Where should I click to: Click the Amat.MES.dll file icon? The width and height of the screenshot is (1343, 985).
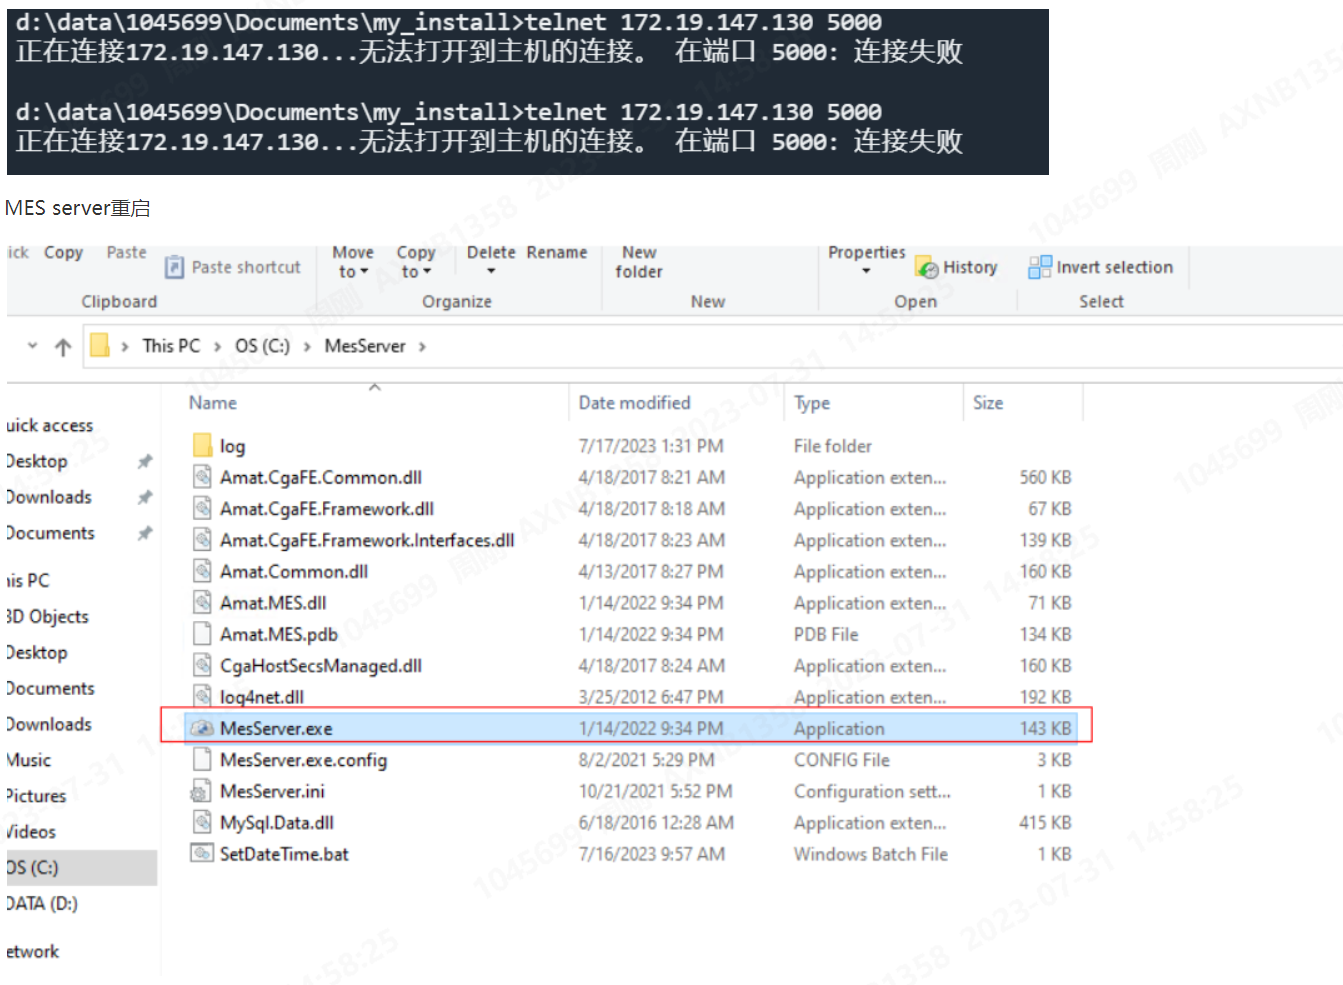point(202,602)
